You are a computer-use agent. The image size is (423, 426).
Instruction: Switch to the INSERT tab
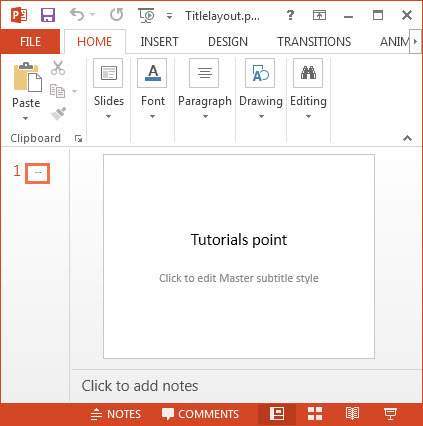(x=159, y=42)
